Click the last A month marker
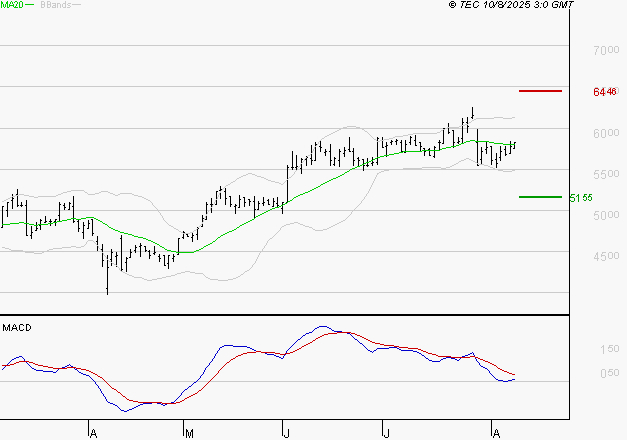Viewport: 627px width, 440px height. click(x=496, y=434)
